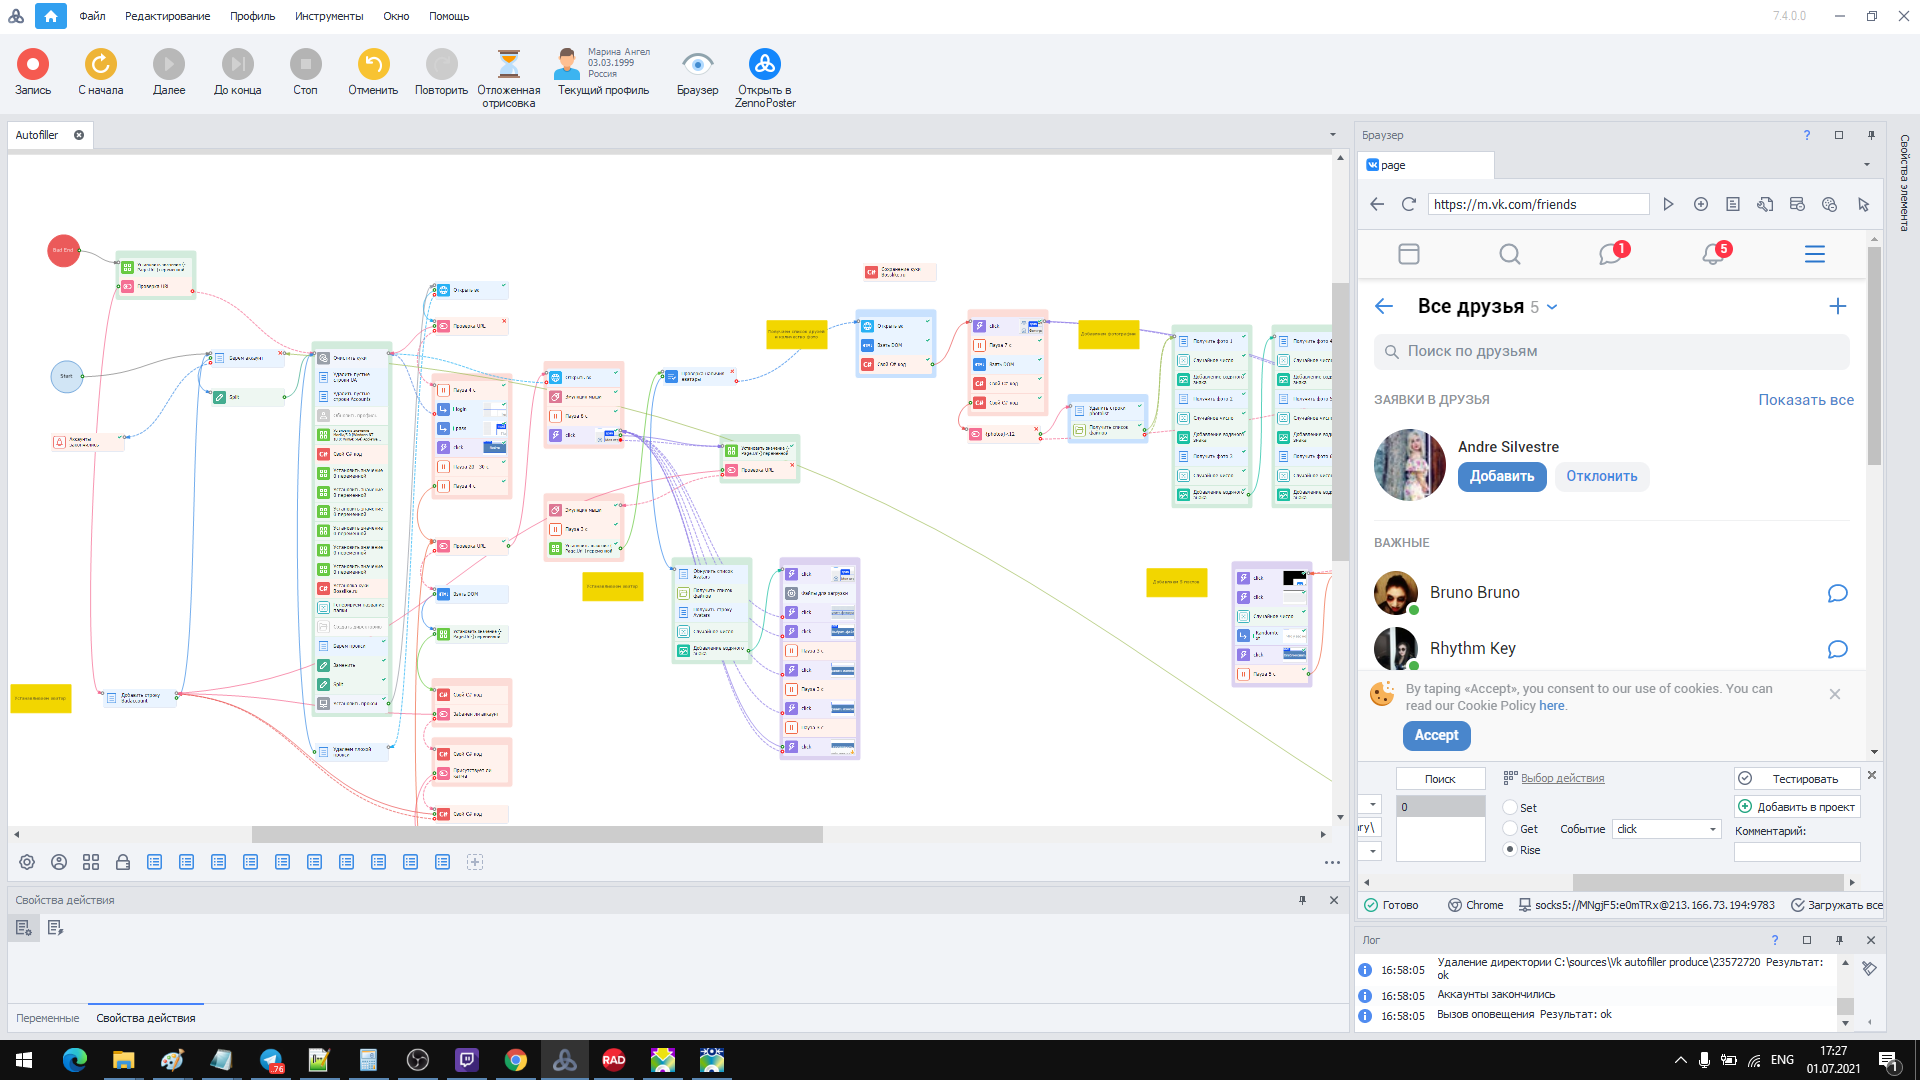Click Добавить button for Andre Silvestre
The height and width of the screenshot is (1080, 1920).
(x=1502, y=477)
